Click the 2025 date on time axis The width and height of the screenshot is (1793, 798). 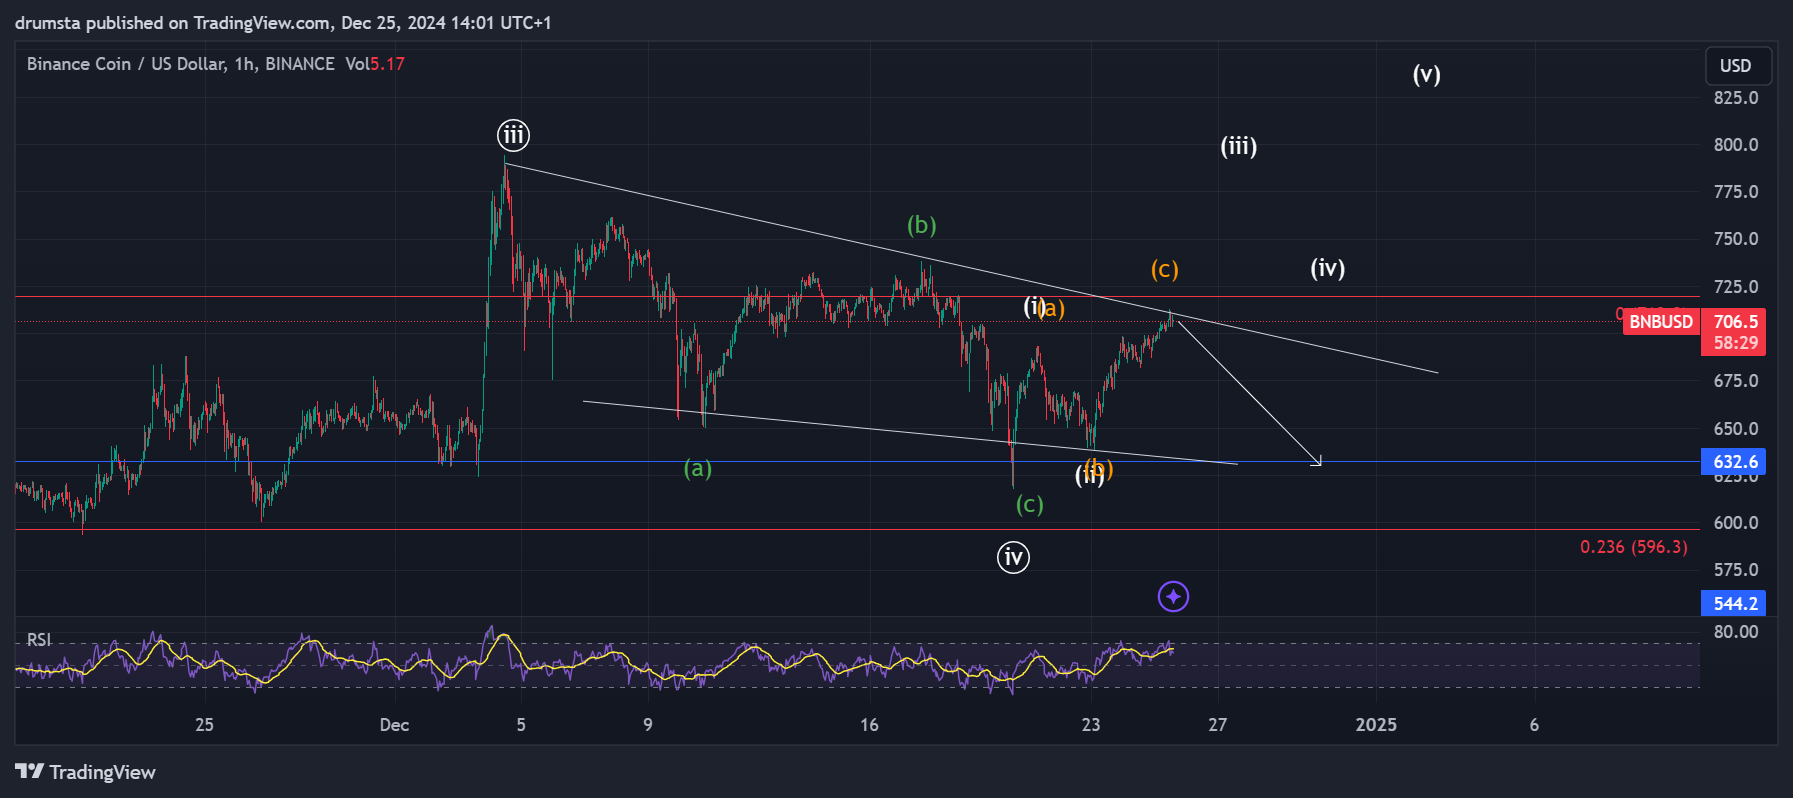[1375, 725]
